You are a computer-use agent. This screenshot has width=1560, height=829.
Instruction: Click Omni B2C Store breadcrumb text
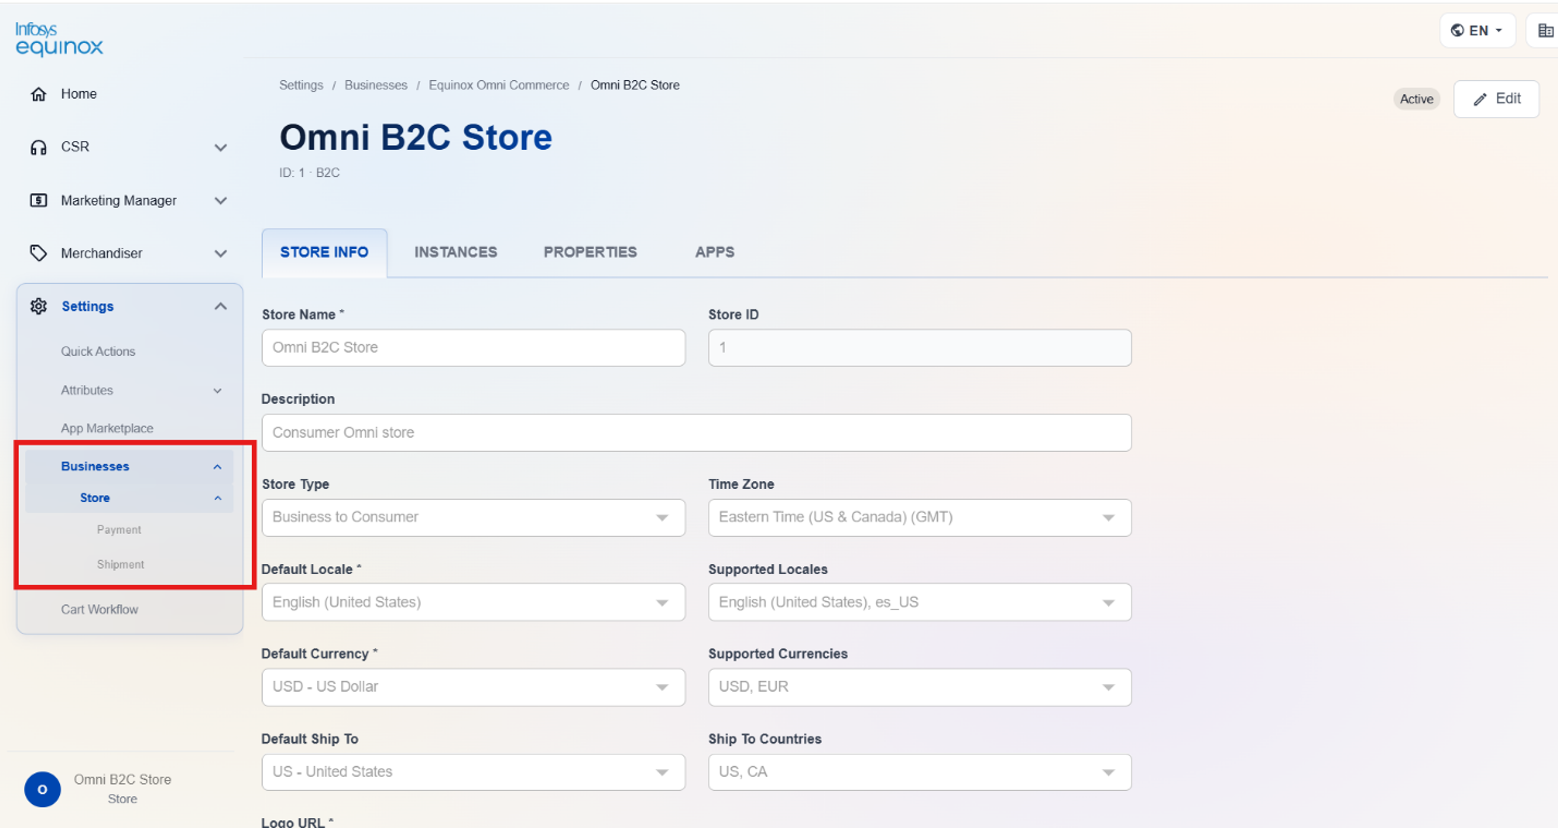click(635, 85)
